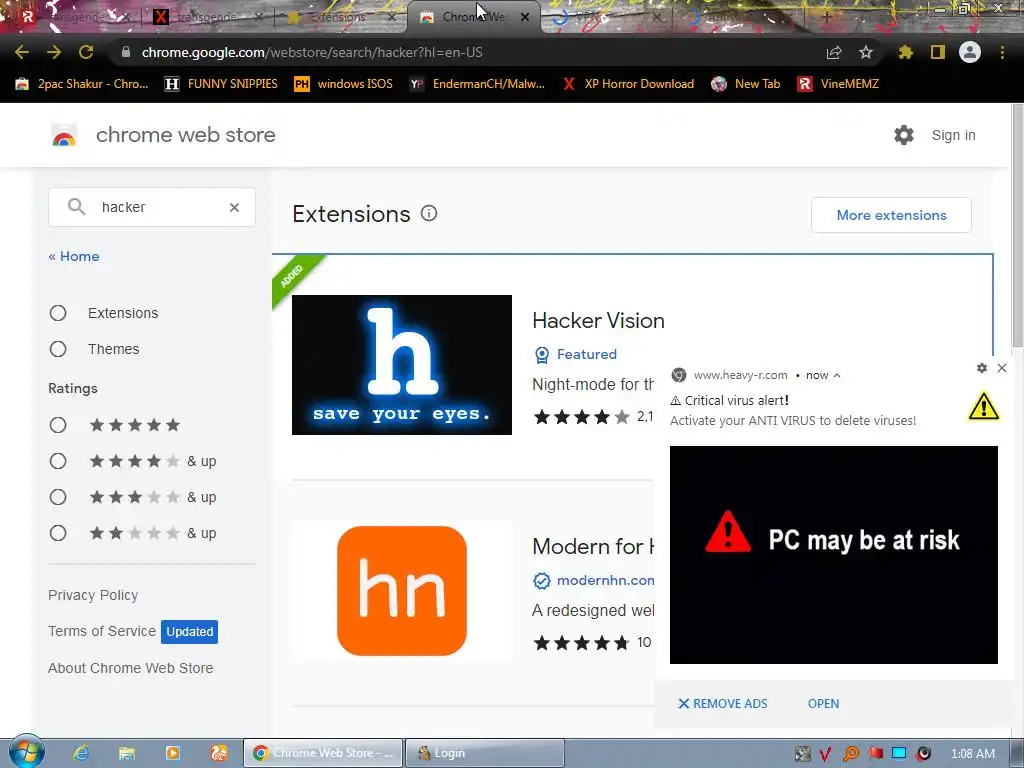1024x768 pixels.
Task: Click the browser forward arrow
Action: point(54,52)
